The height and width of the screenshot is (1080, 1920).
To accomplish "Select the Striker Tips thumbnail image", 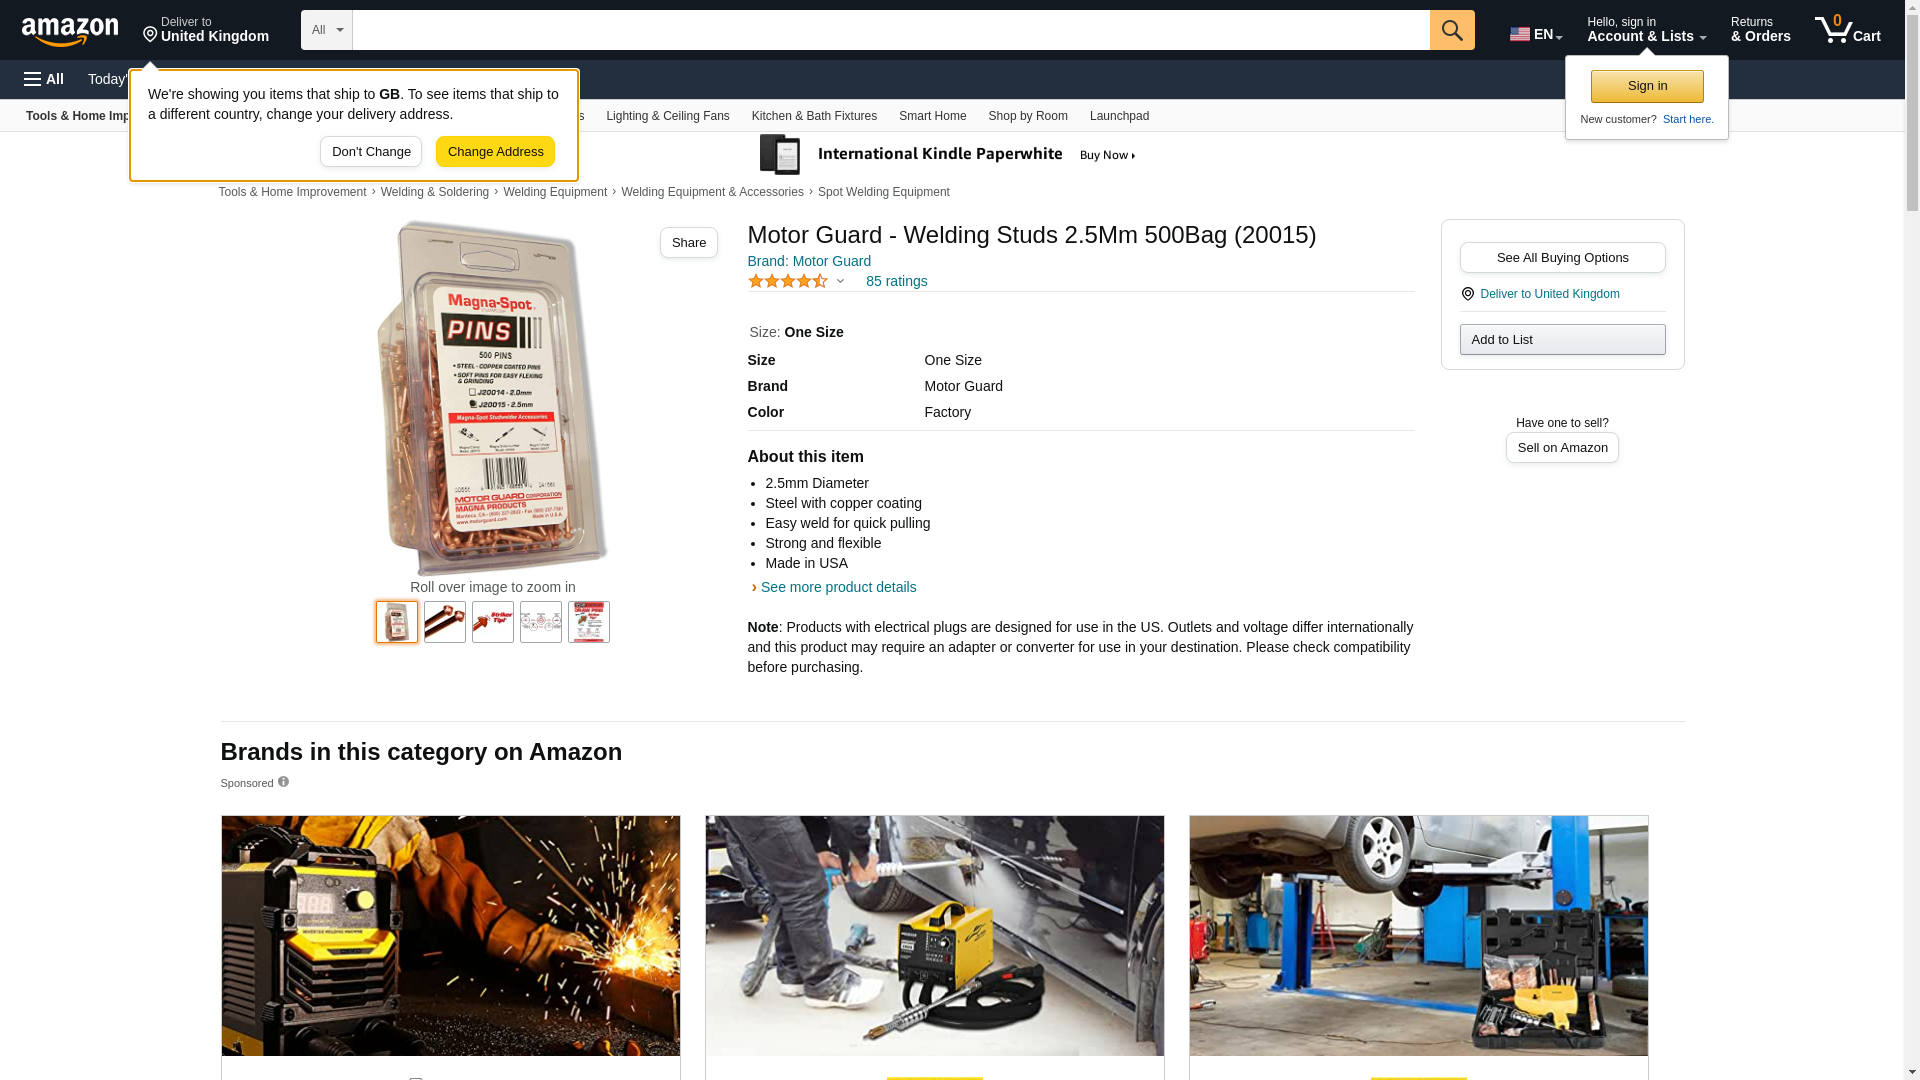I will tap(493, 622).
